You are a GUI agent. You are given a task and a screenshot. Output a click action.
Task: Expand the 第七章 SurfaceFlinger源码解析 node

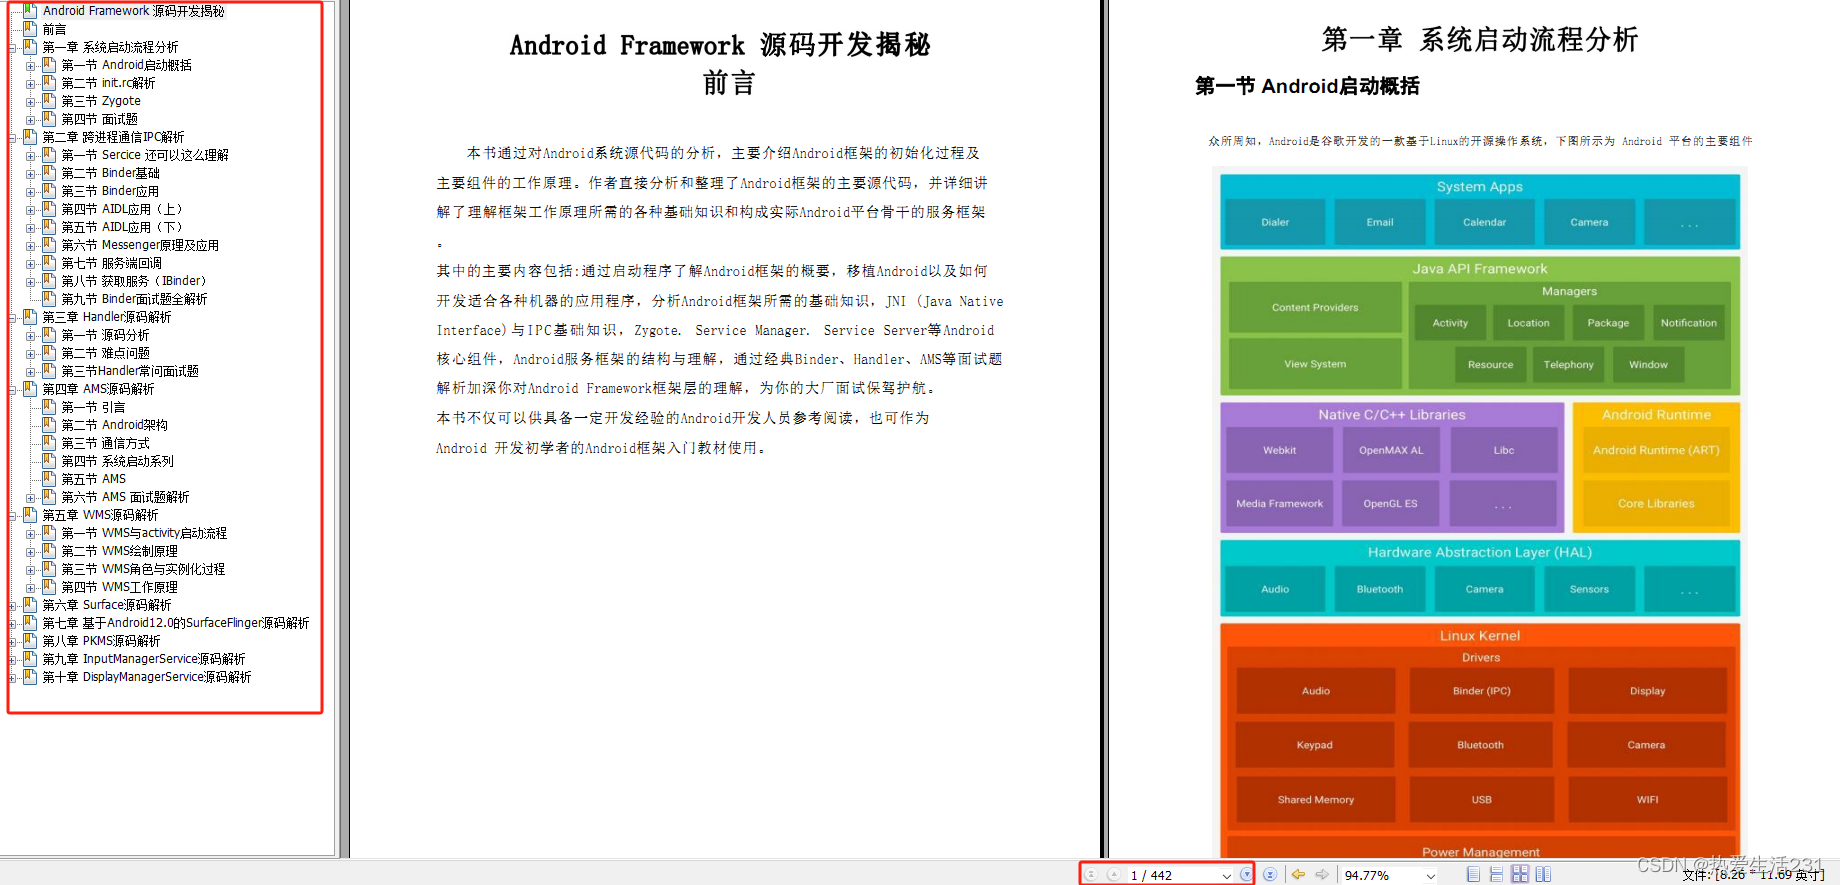click(x=13, y=623)
